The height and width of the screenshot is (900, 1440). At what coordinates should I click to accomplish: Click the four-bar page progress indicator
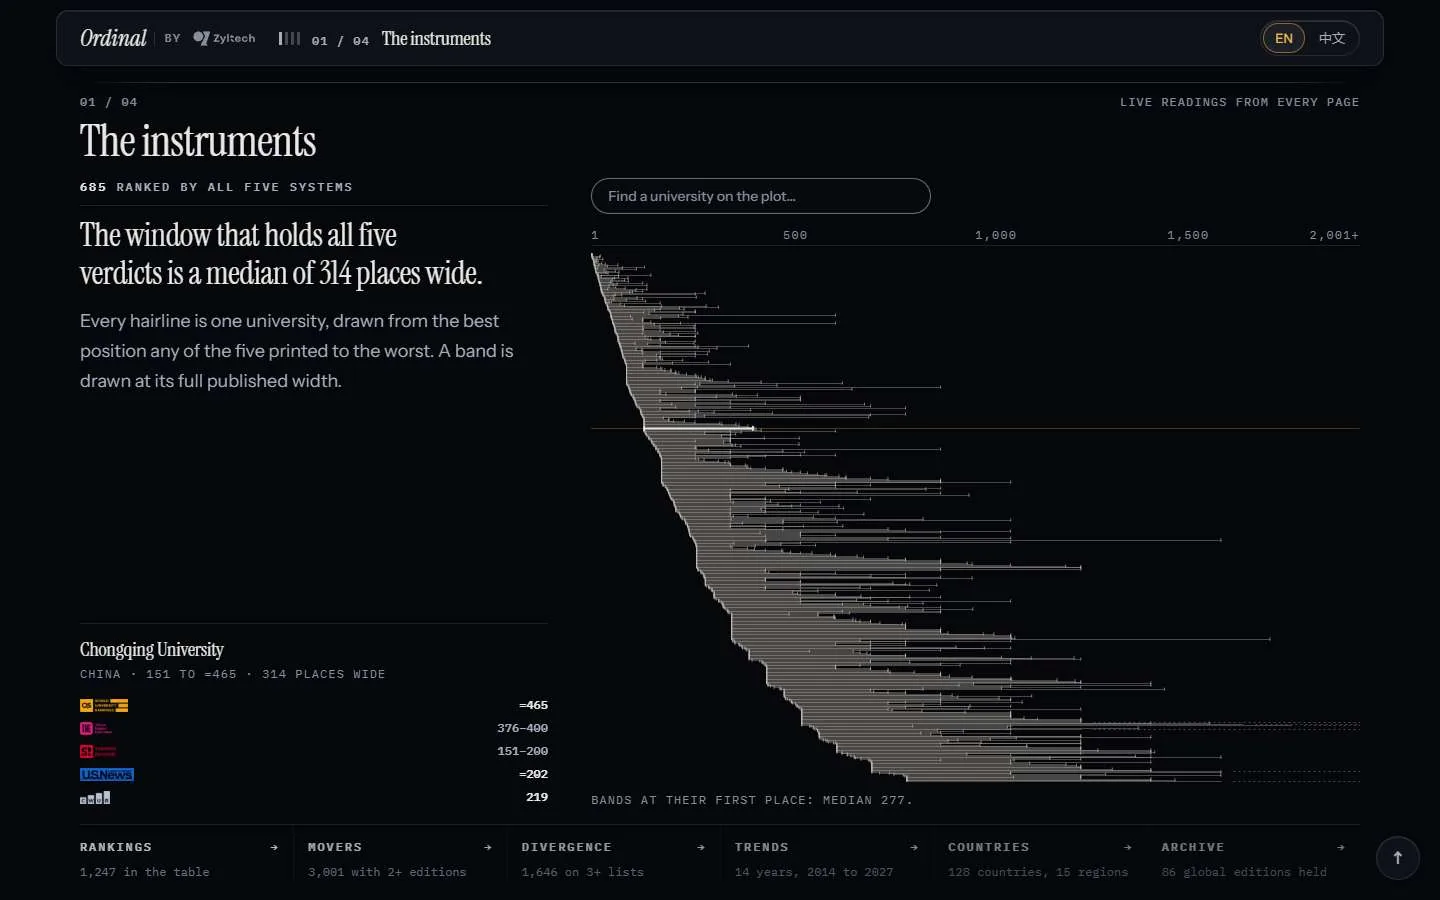point(289,38)
